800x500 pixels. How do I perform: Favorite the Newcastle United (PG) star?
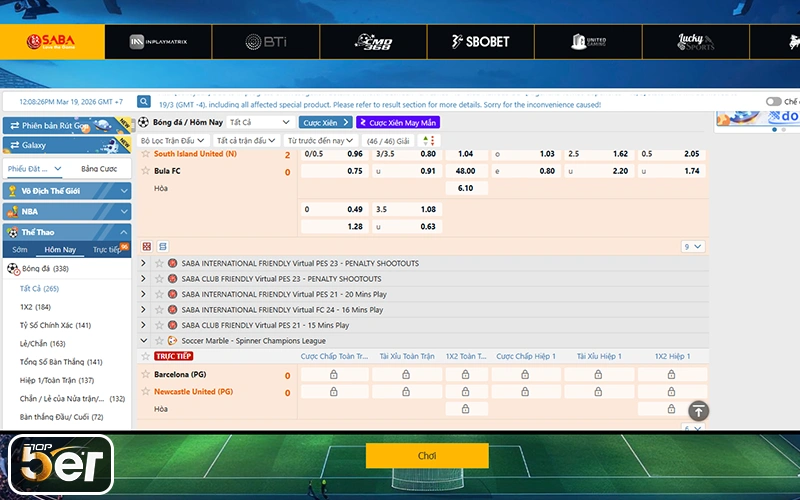click(x=146, y=391)
